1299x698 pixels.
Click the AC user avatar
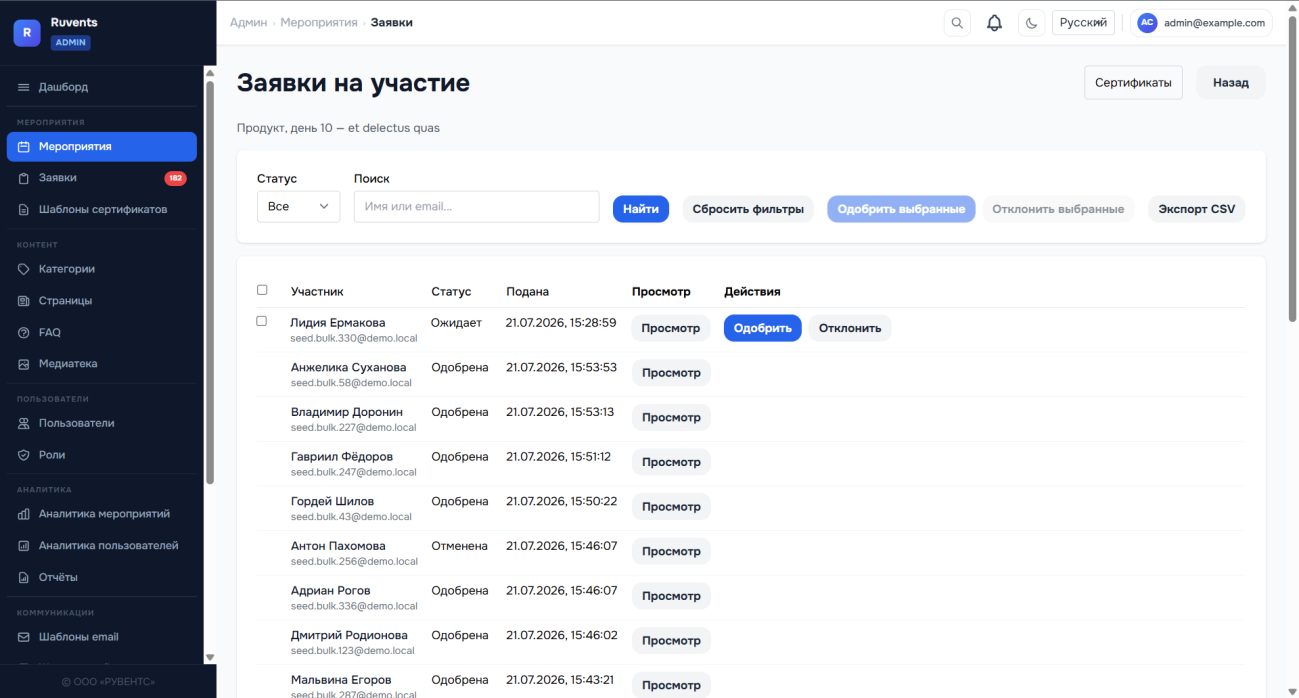[x=1147, y=23]
